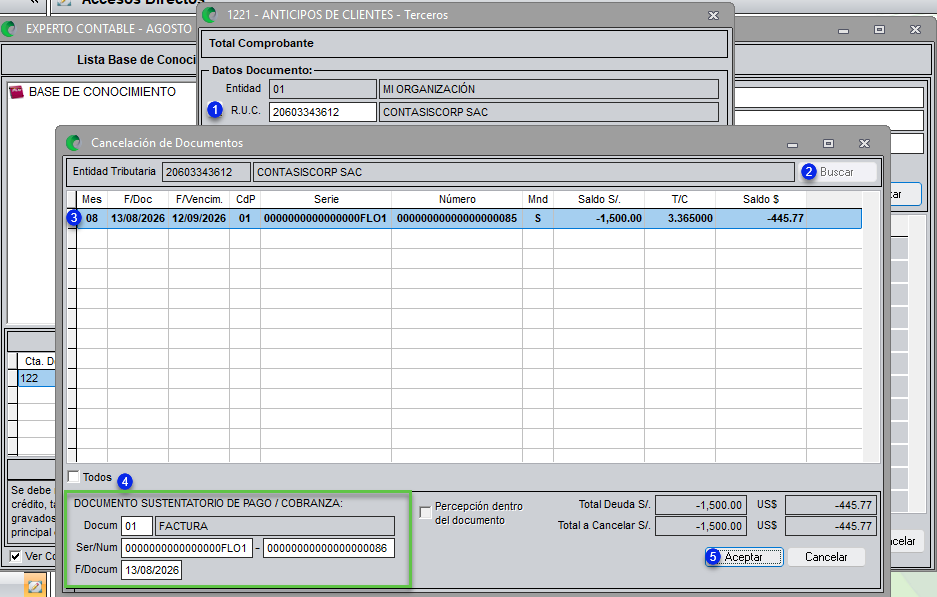Click the Docum code field 01

click(137, 526)
